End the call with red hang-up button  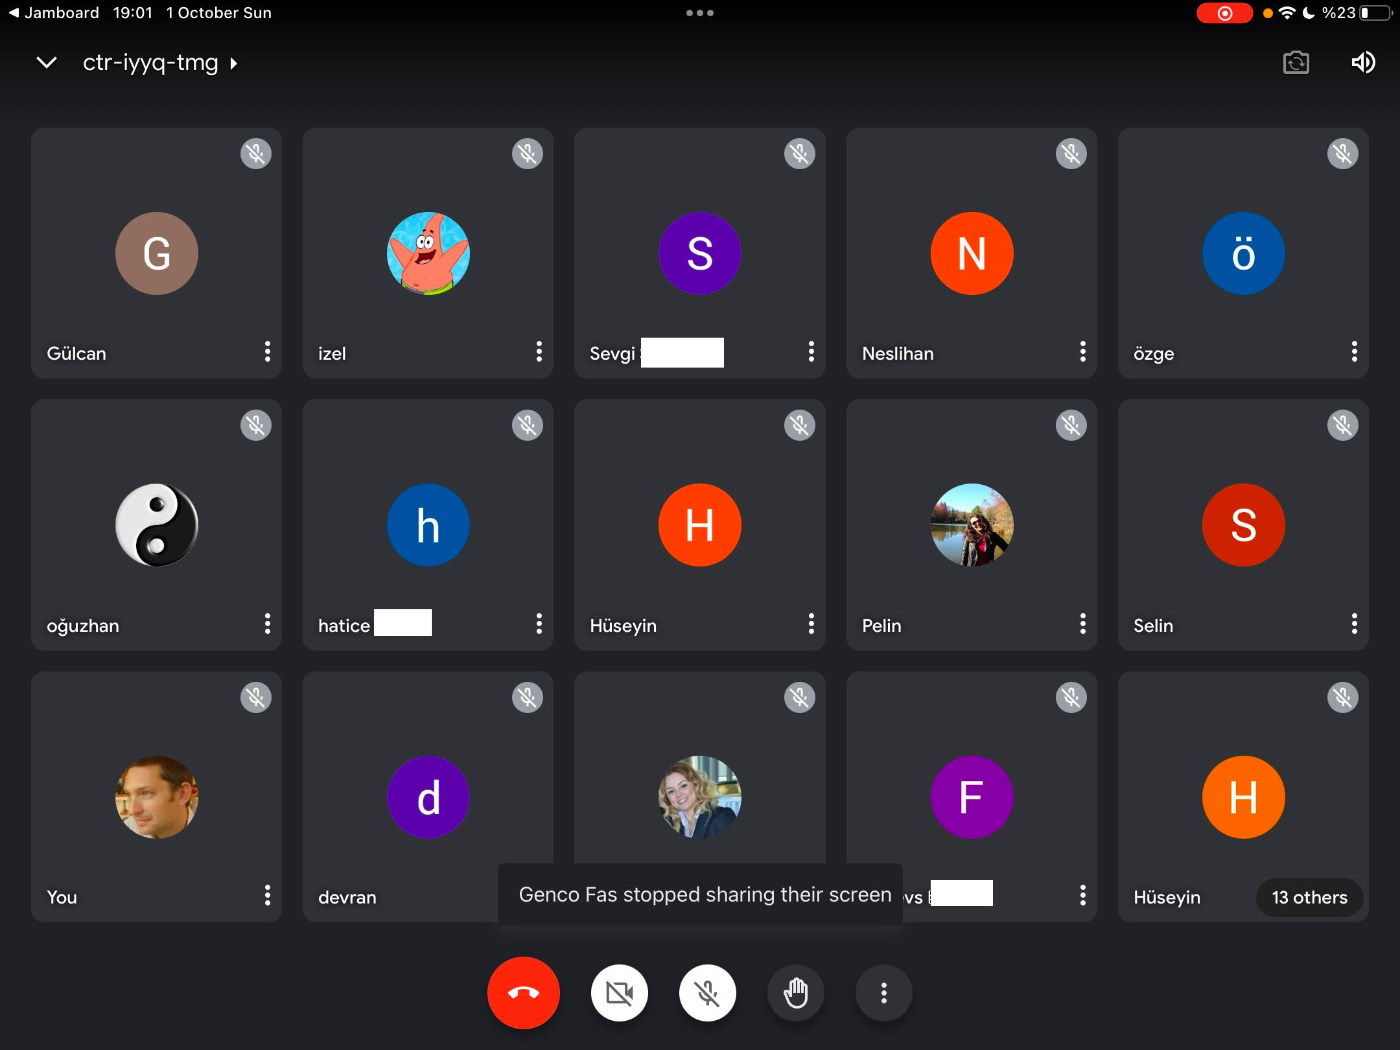pos(523,993)
